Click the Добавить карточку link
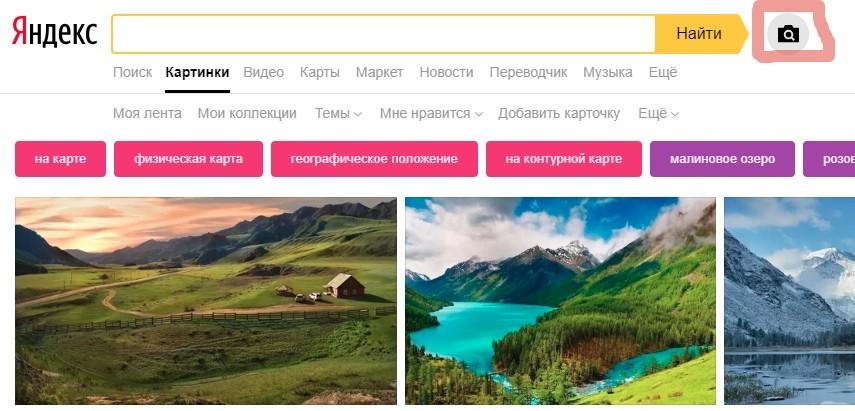This screenshot has height=411, width=855. [x=559, y=113]
